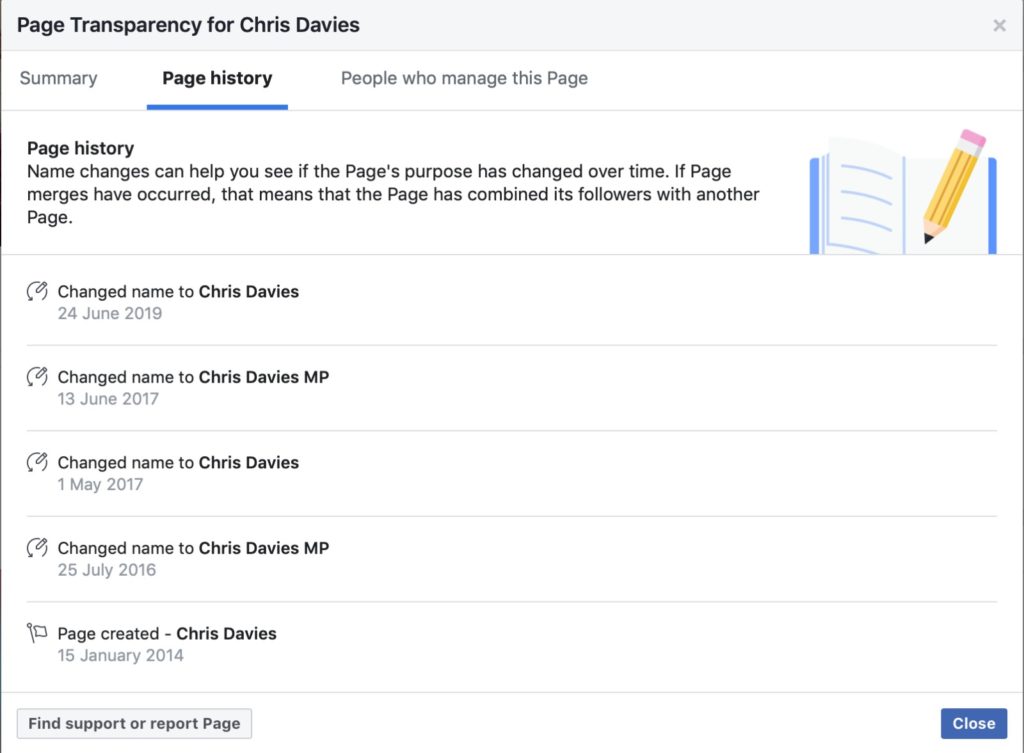Open the Summary tab
Viewport: 1024px width, 753px height.
[58, 78]
